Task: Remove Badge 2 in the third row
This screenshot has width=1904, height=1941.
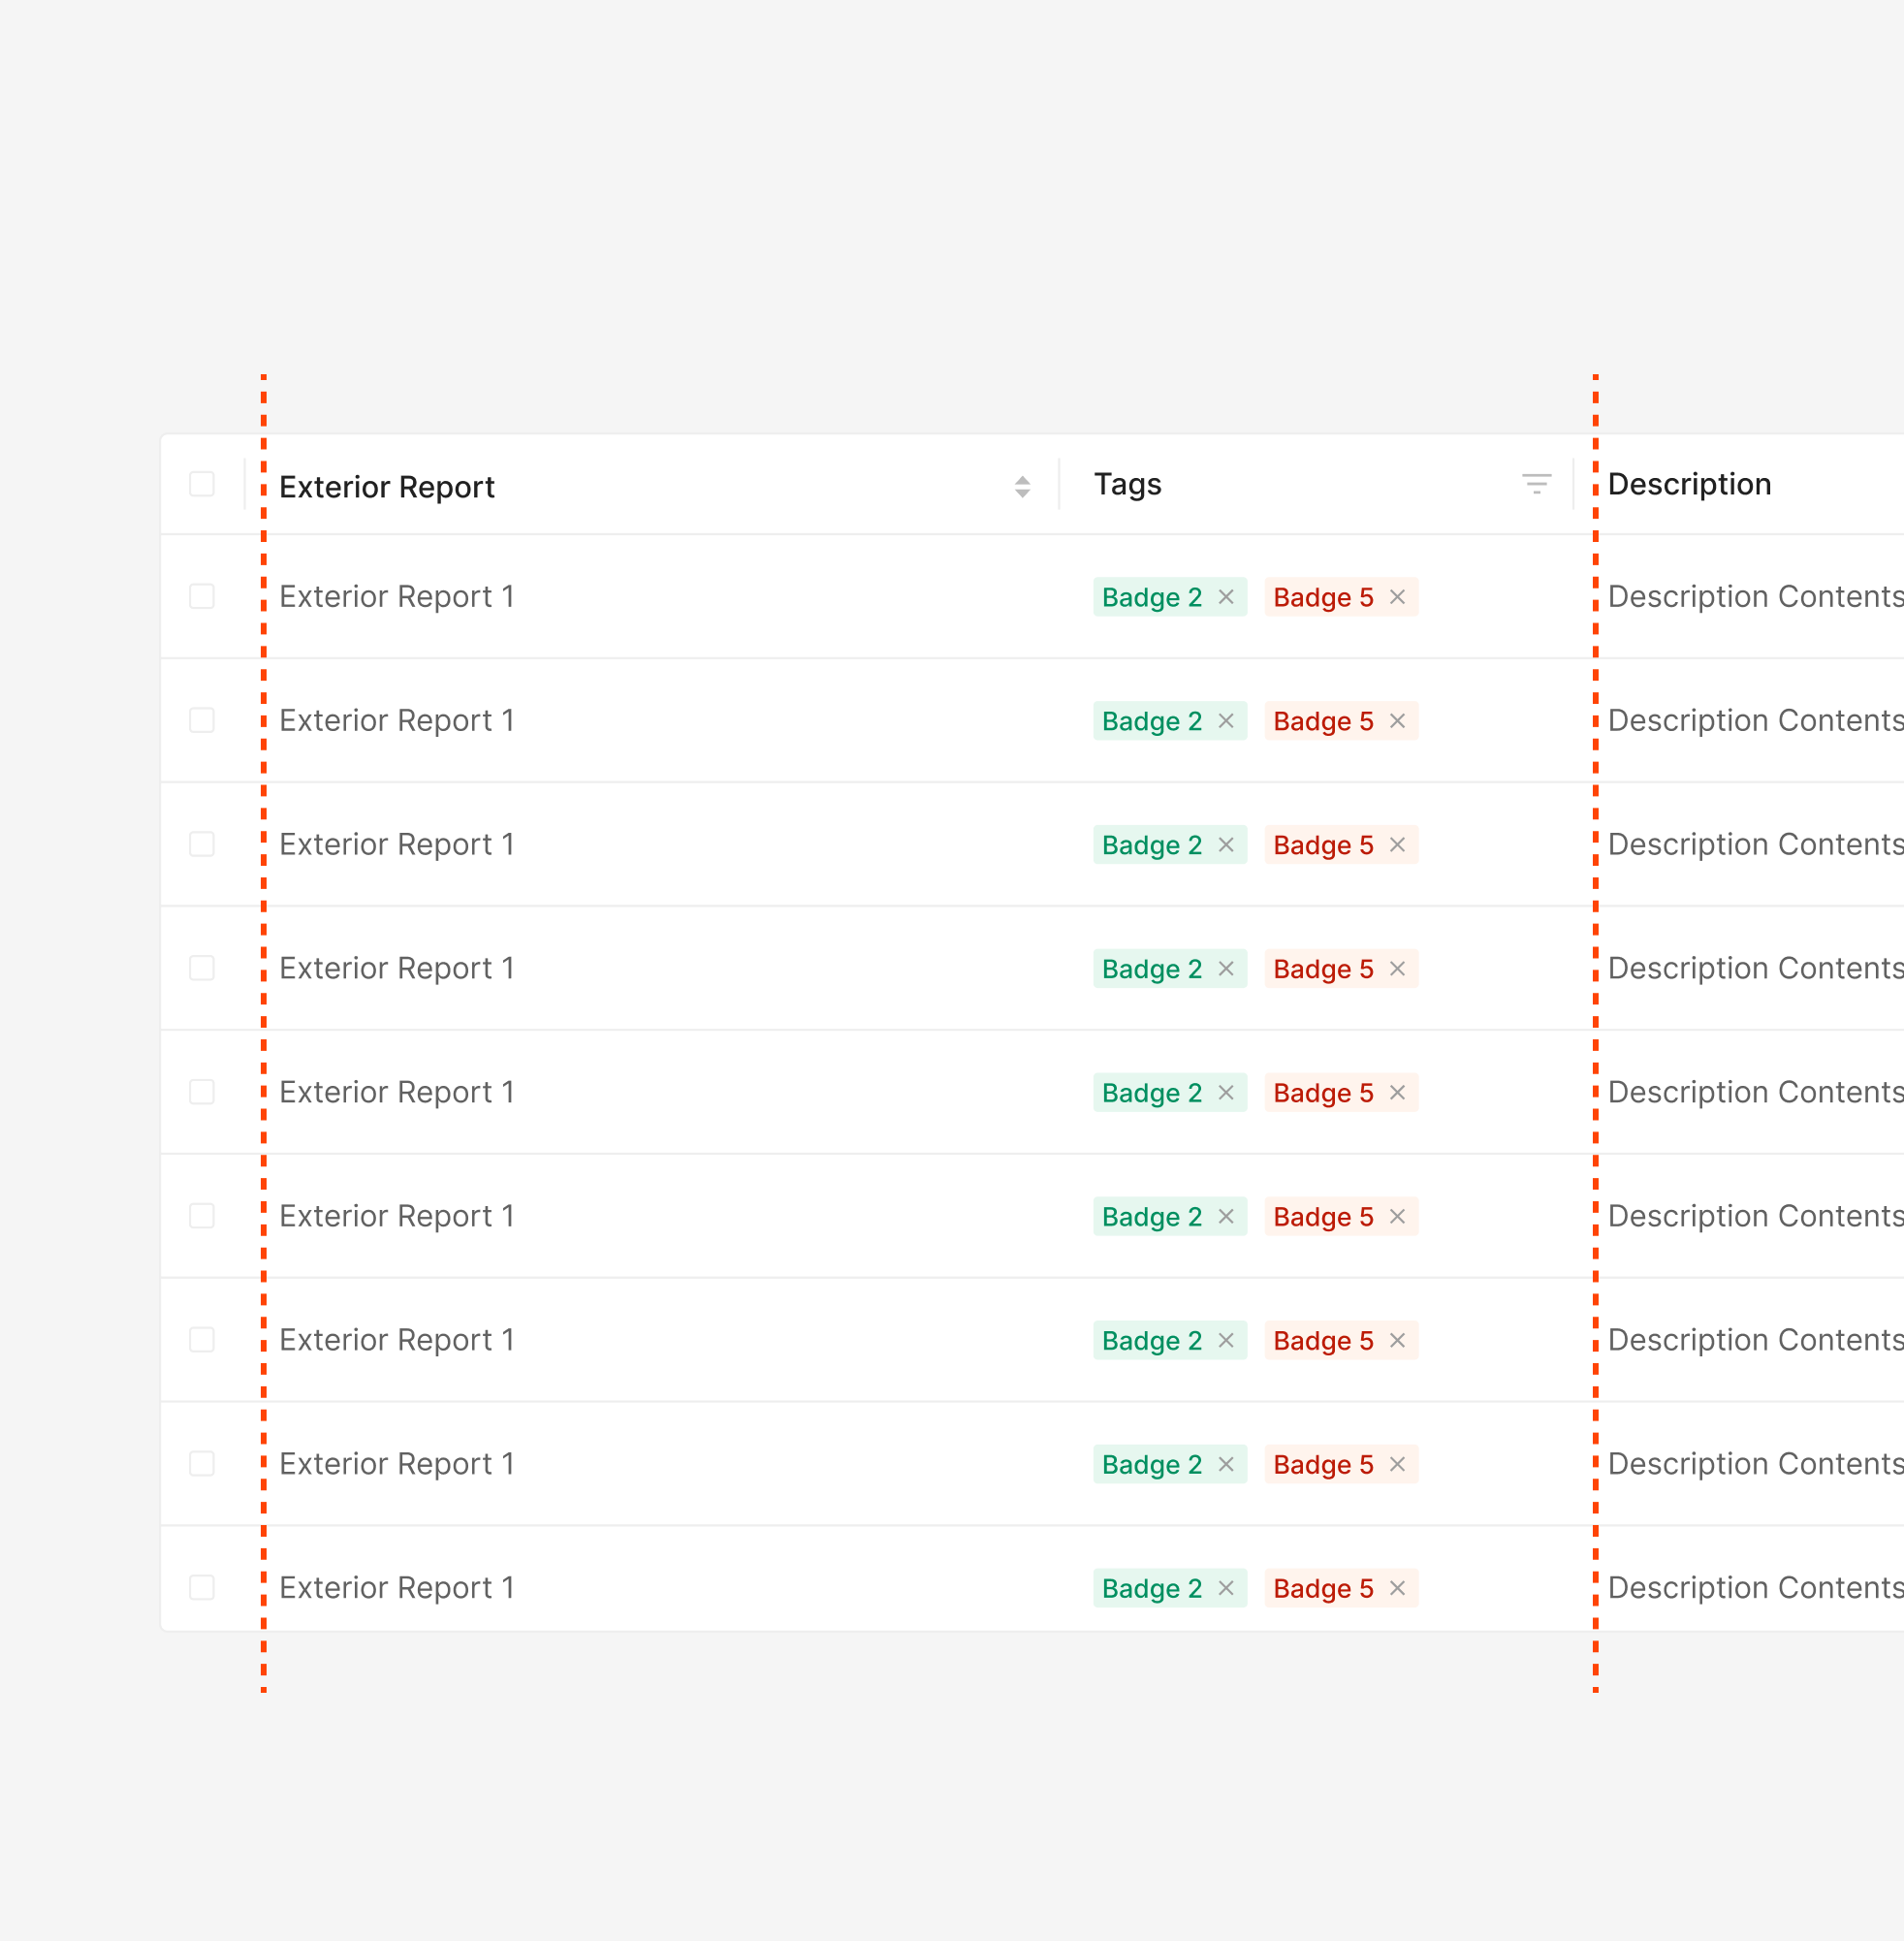Action: point(1226,845)
